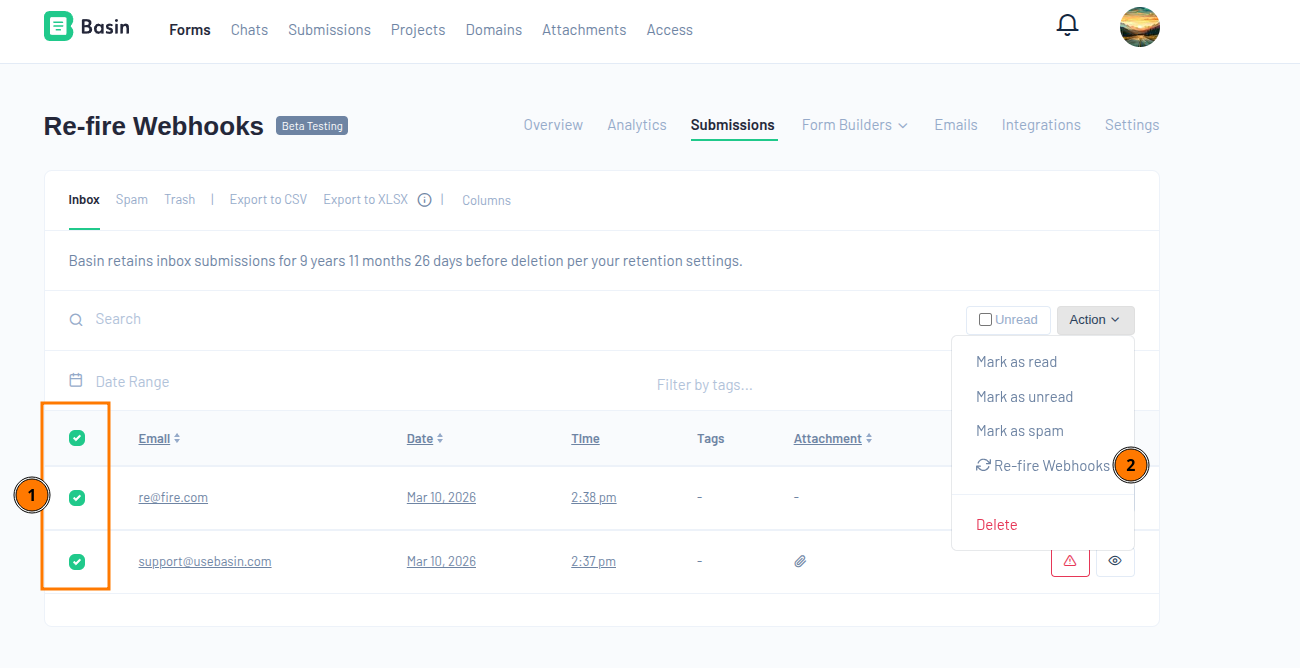The height and width of the screenshot is (668, 1300).
Task: Click the Basin logo icon
Action: (59, 27)
